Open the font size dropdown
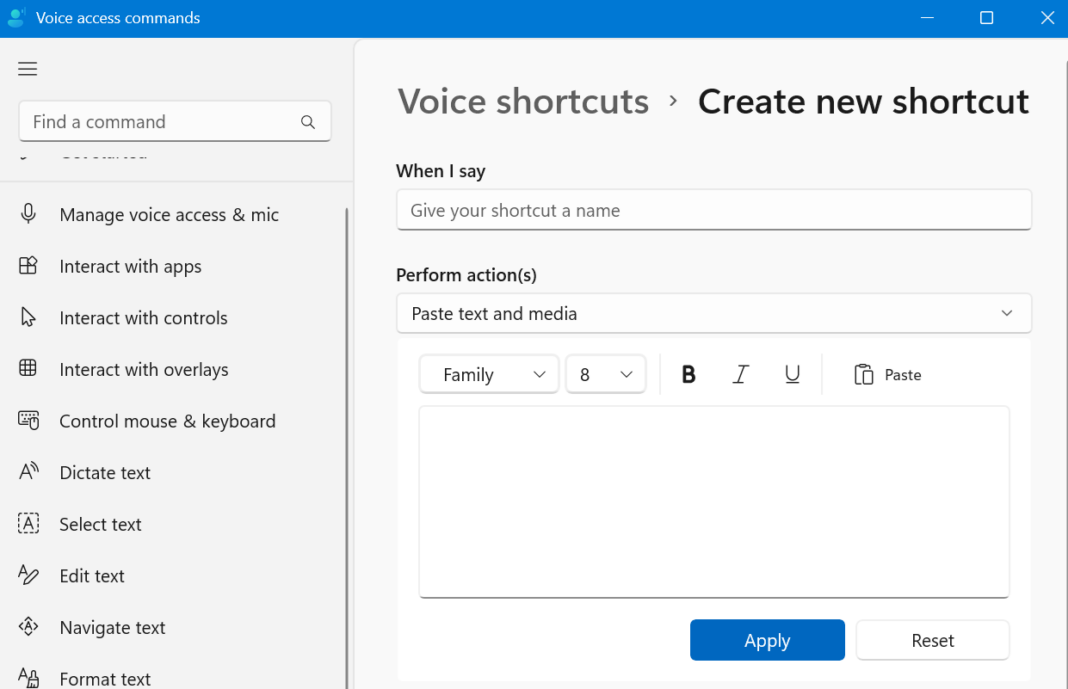 click(606, 374)
